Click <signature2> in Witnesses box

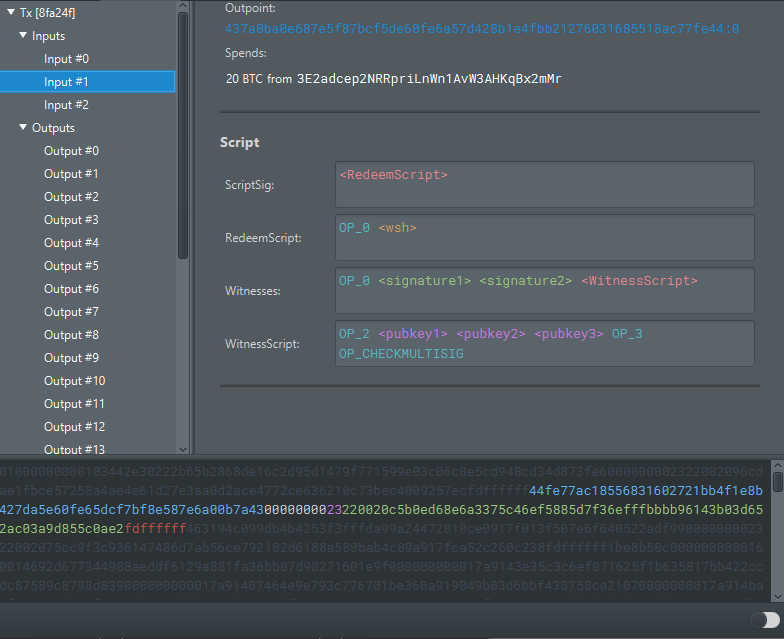[x=526, y=281]
